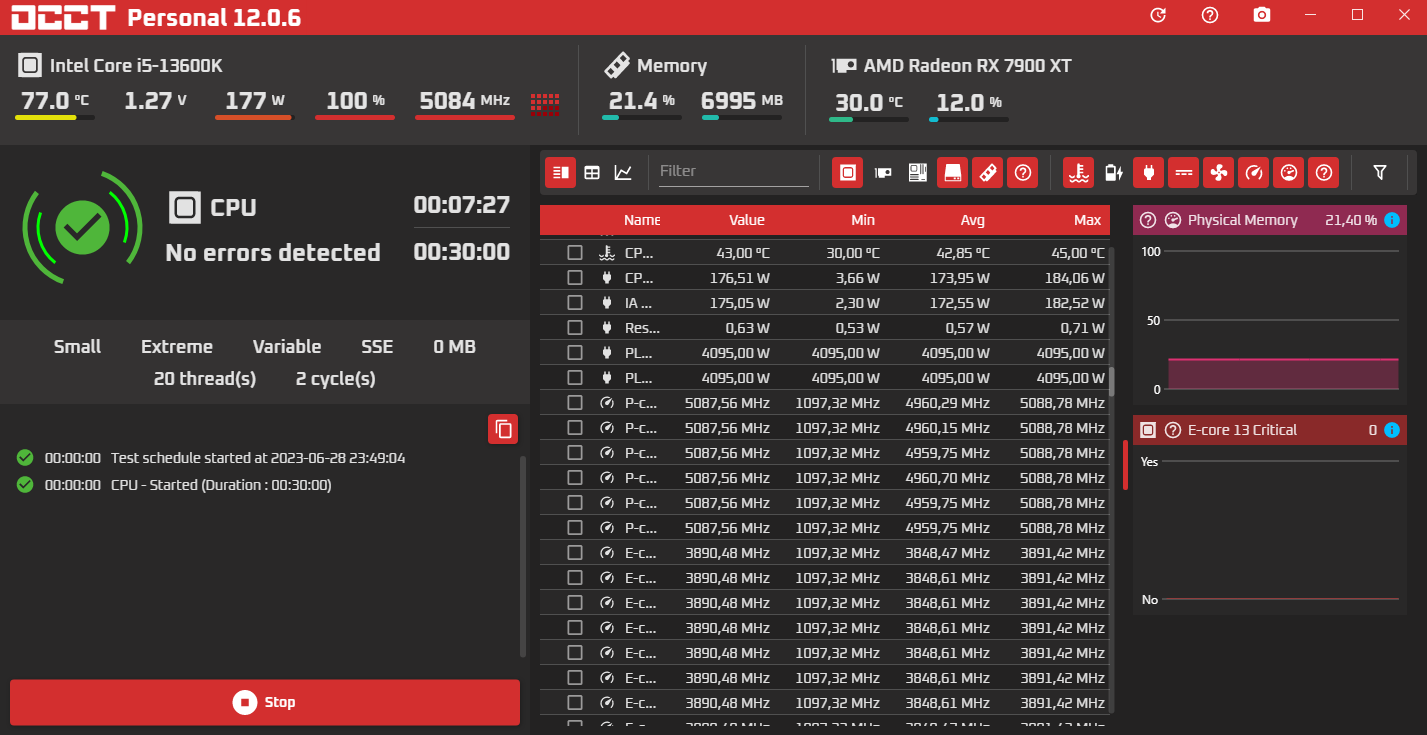The image size is (1427, 735).
Task: Stop the running CPU test
Action: coord(265,702)
